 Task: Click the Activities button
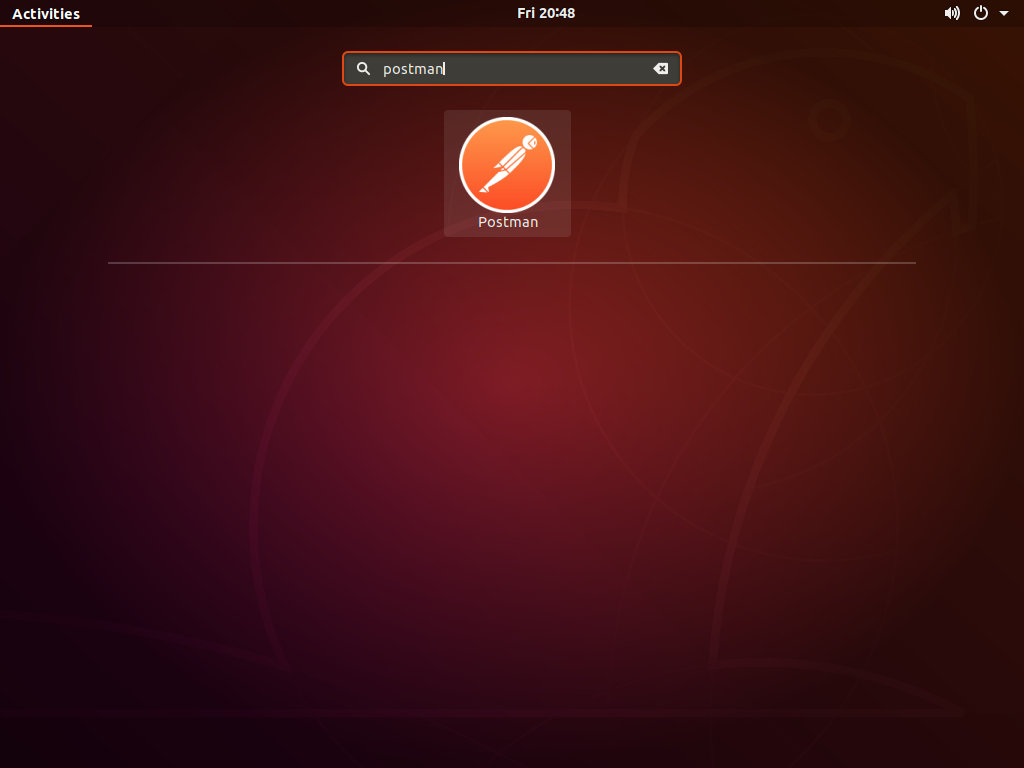pos(46,14)
